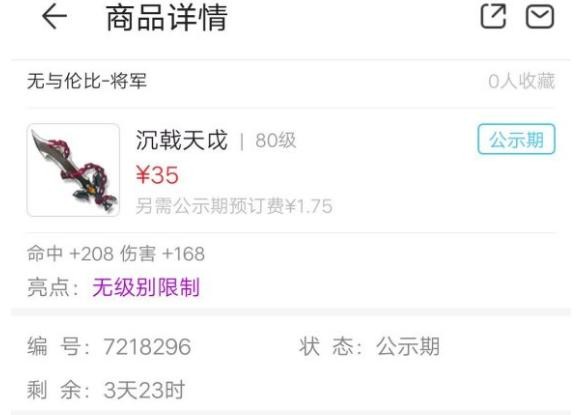Select the item name 沉戟天戊

point(182,140)
